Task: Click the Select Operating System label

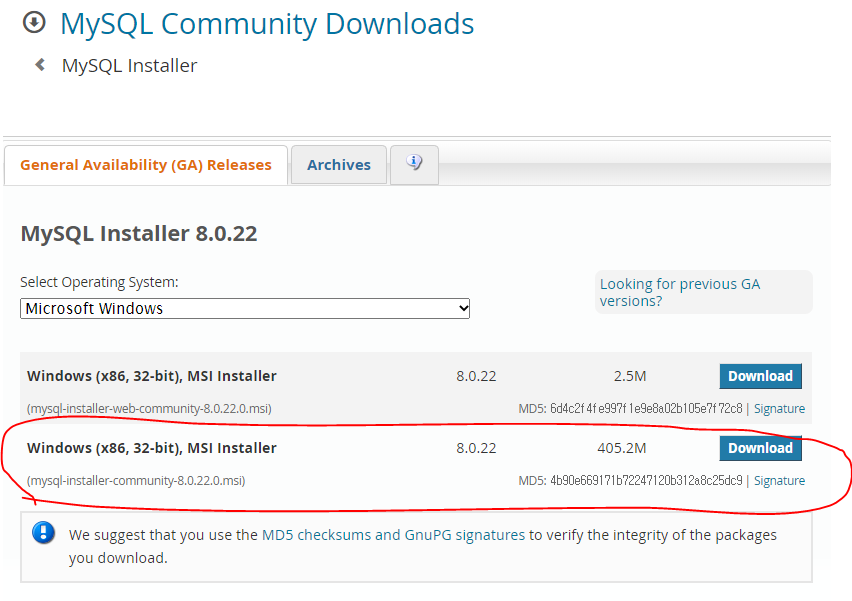Action: (99, 282)
